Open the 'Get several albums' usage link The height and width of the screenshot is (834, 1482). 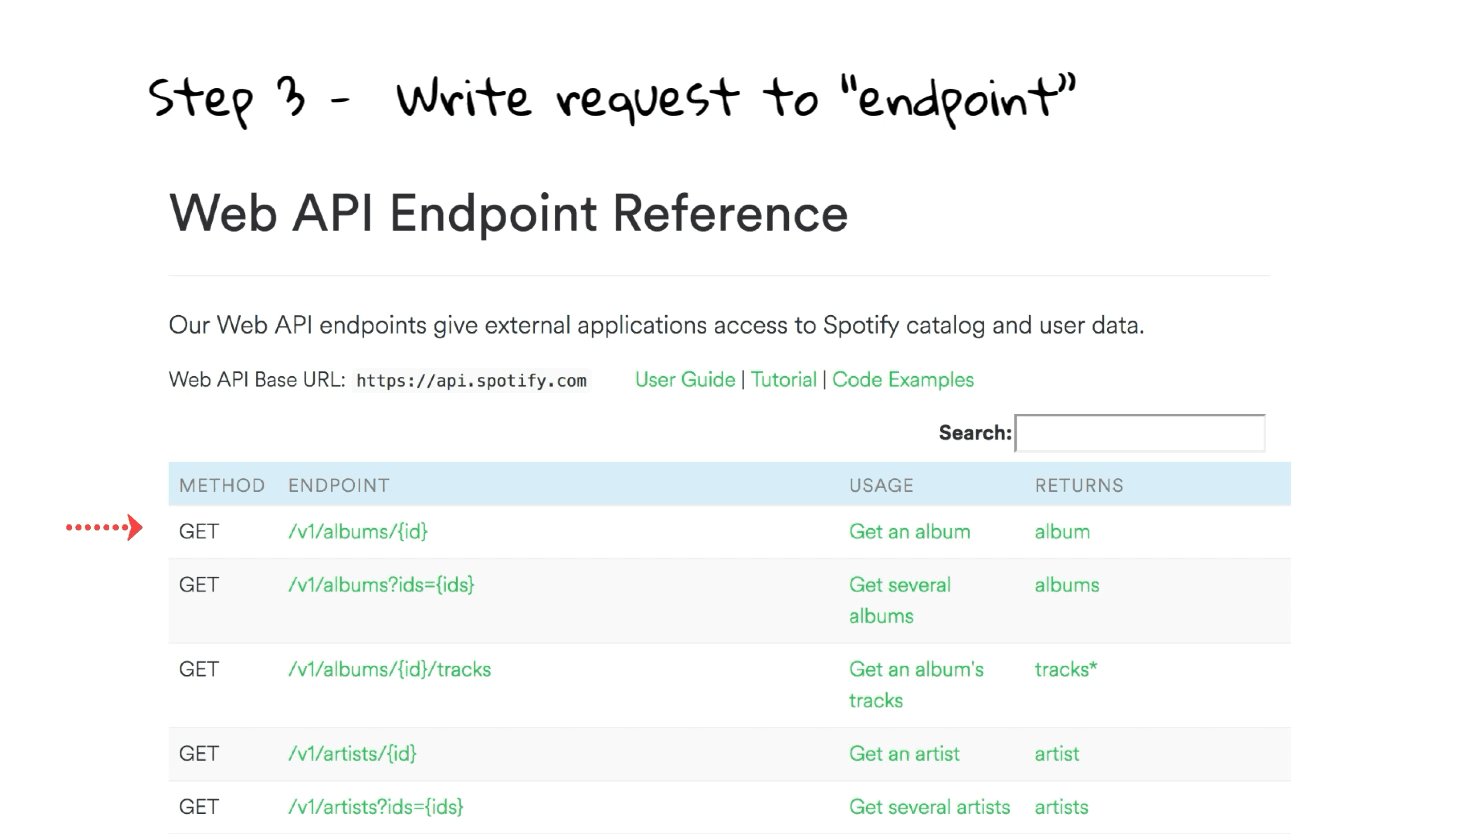pyautogui.click(x=899, y=600)
